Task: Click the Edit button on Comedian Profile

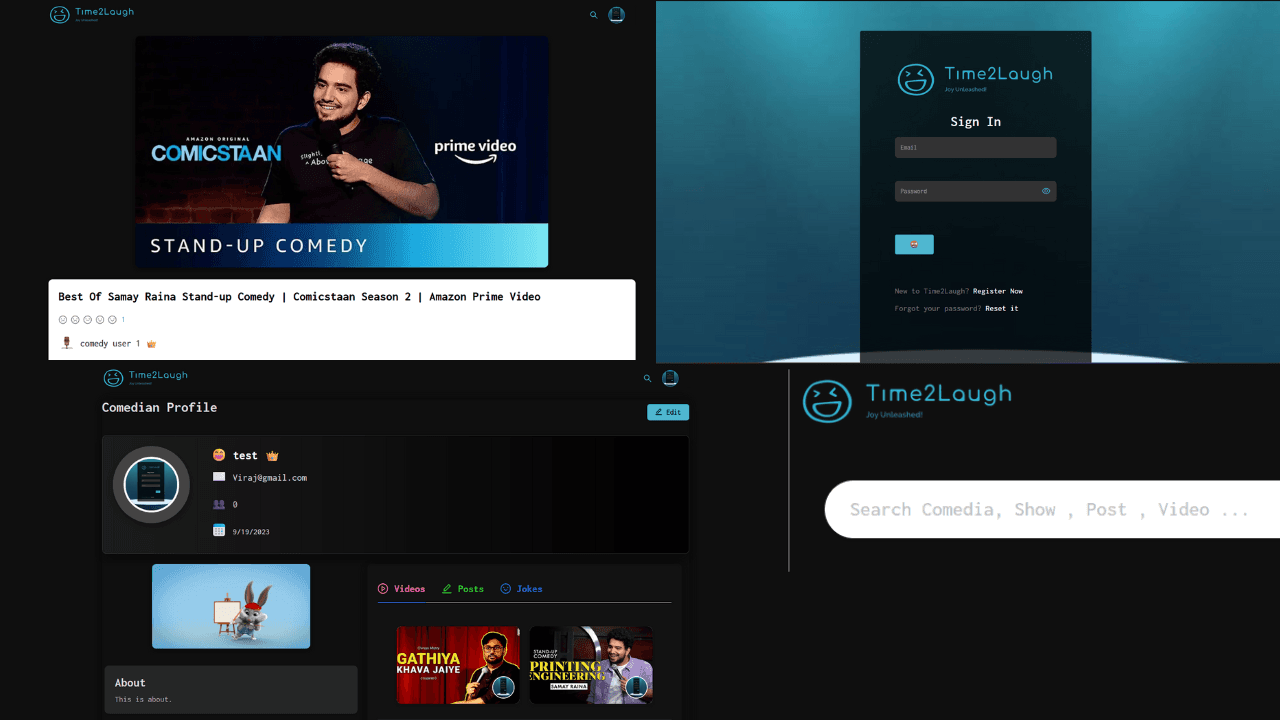Action: pyautogui.click(x=668, y=412)
